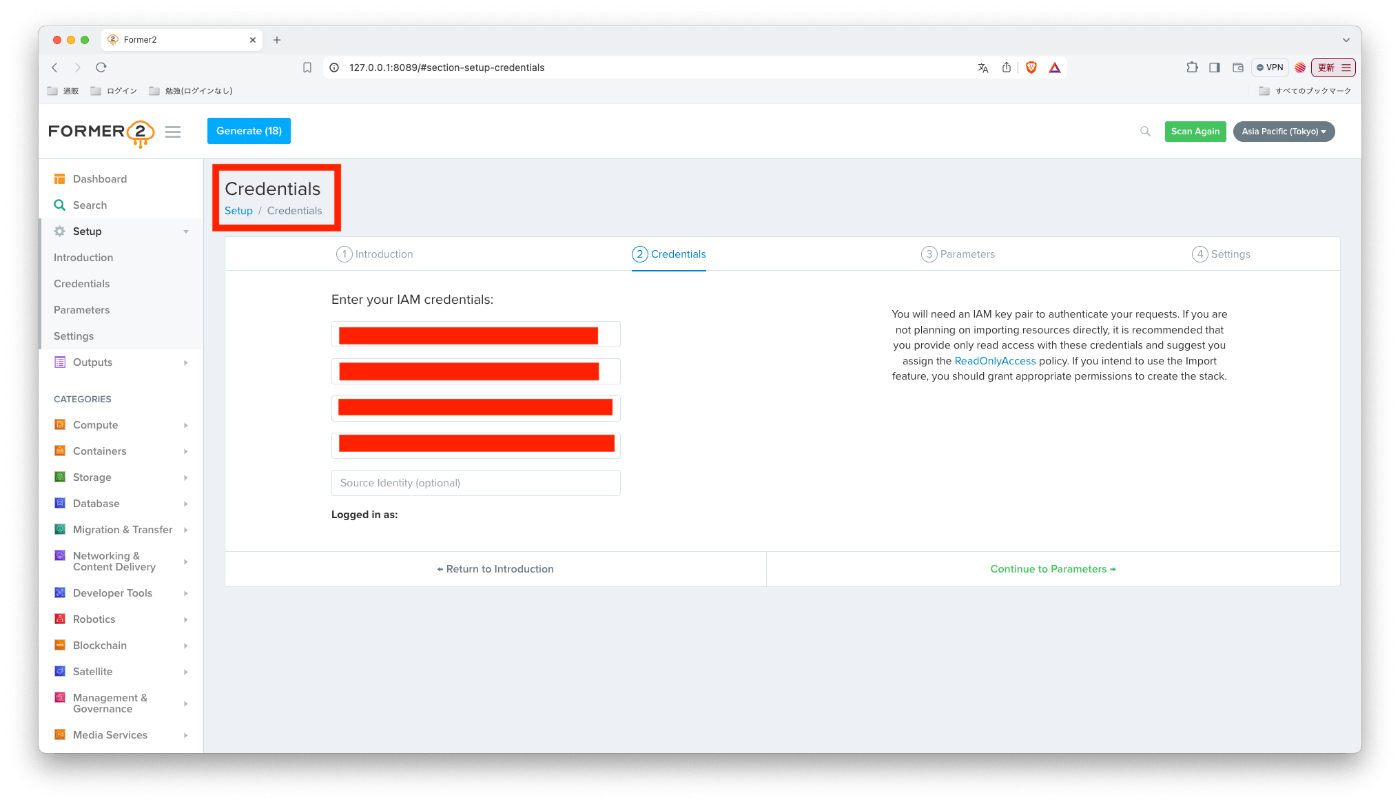1400x804 pixels.
Task: Close the Former2 browser tab
Action: [251, 40]
